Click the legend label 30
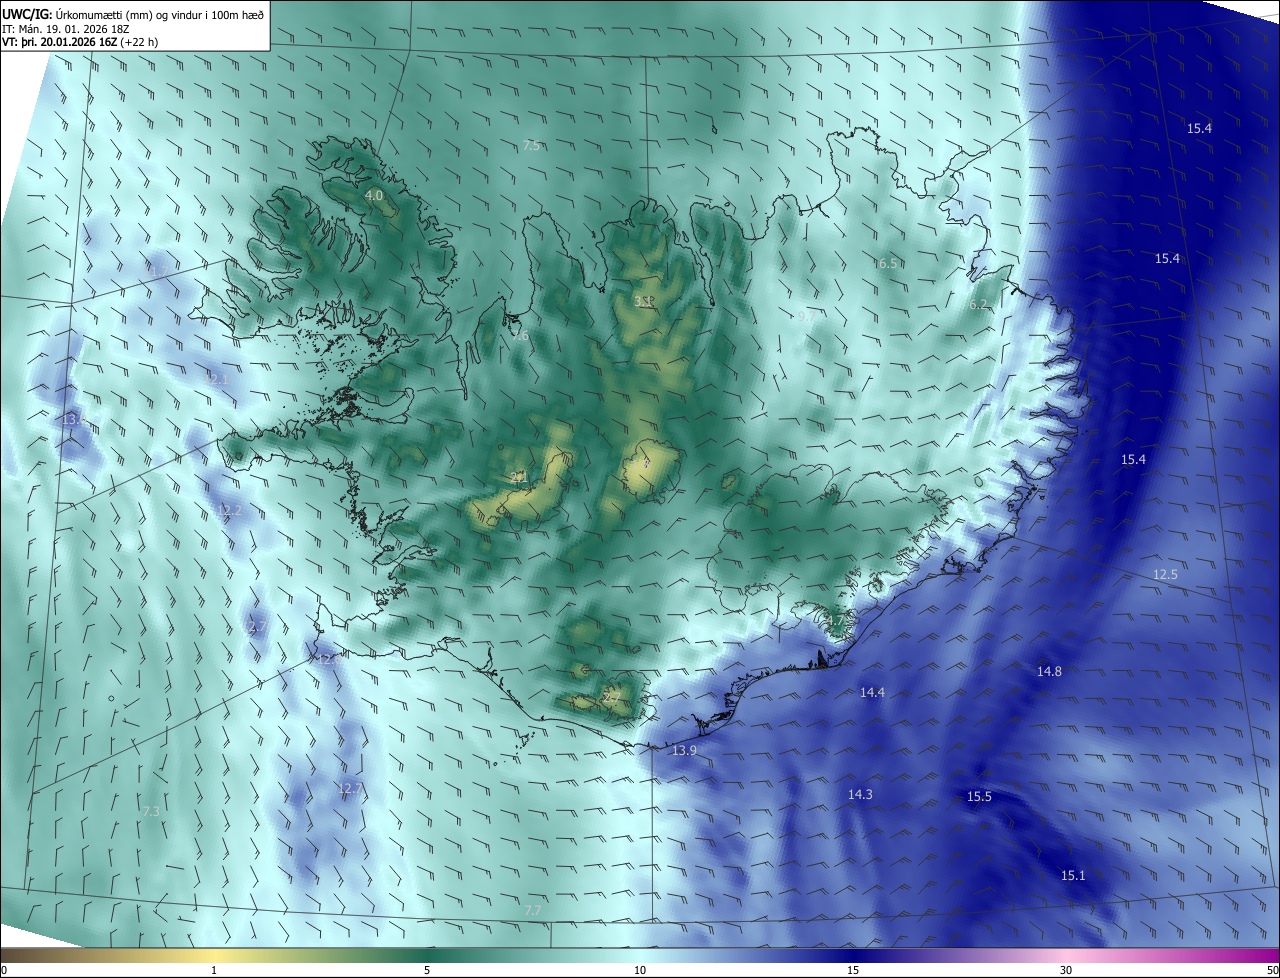The image size is (1280, 978). click(1066, 970)
